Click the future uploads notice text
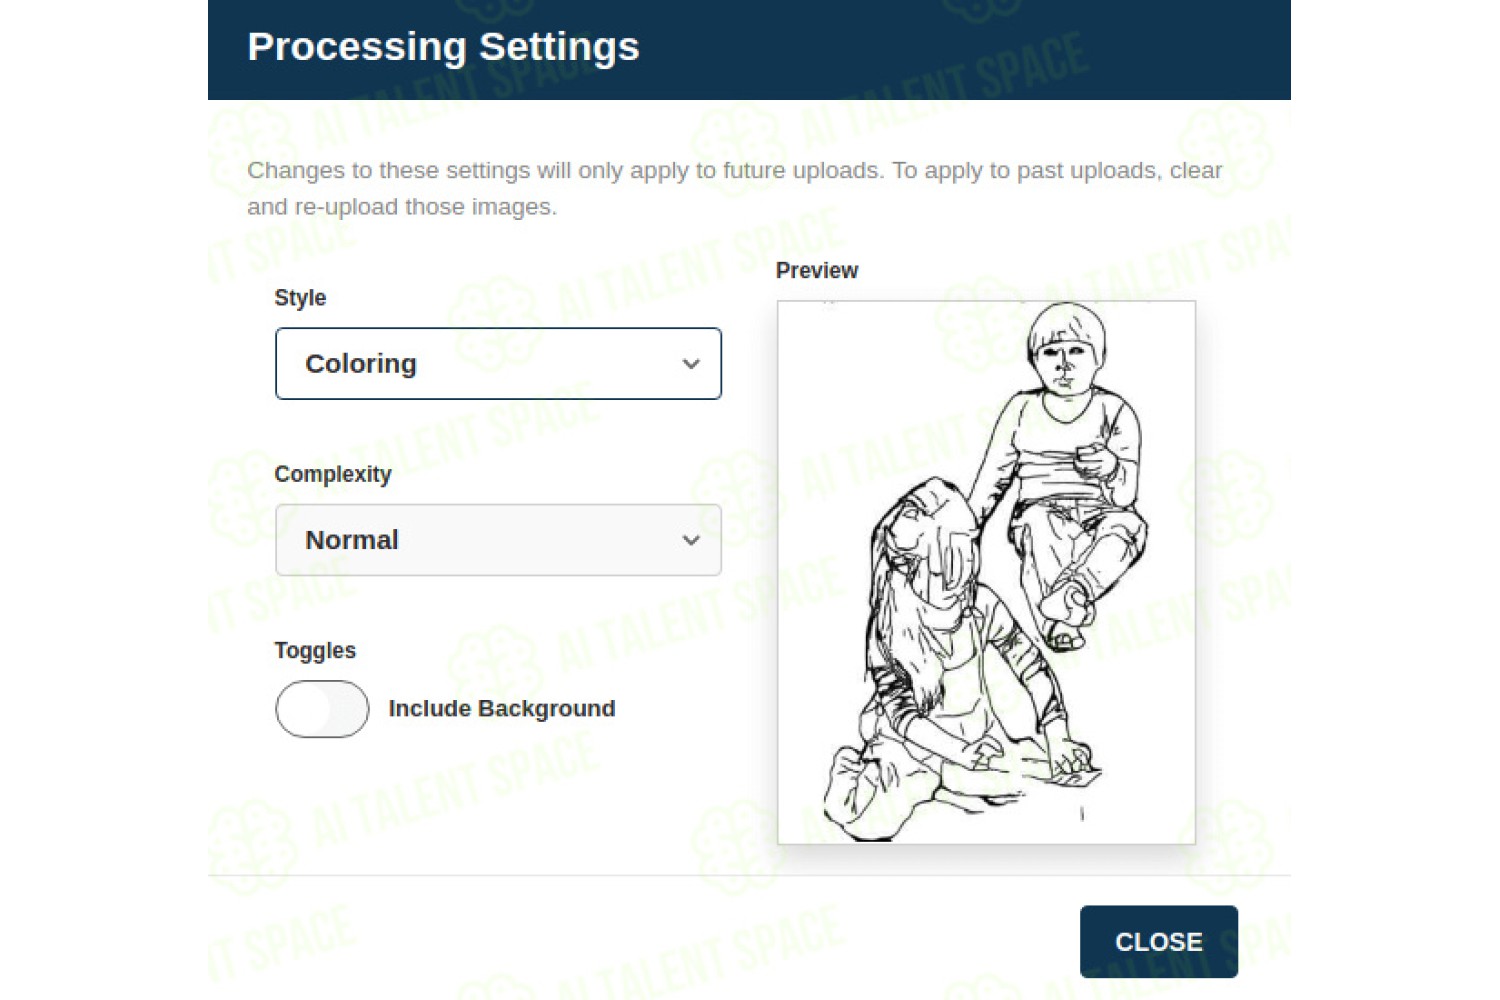The image size is (1500, 1000). click(x=735, y=188)
